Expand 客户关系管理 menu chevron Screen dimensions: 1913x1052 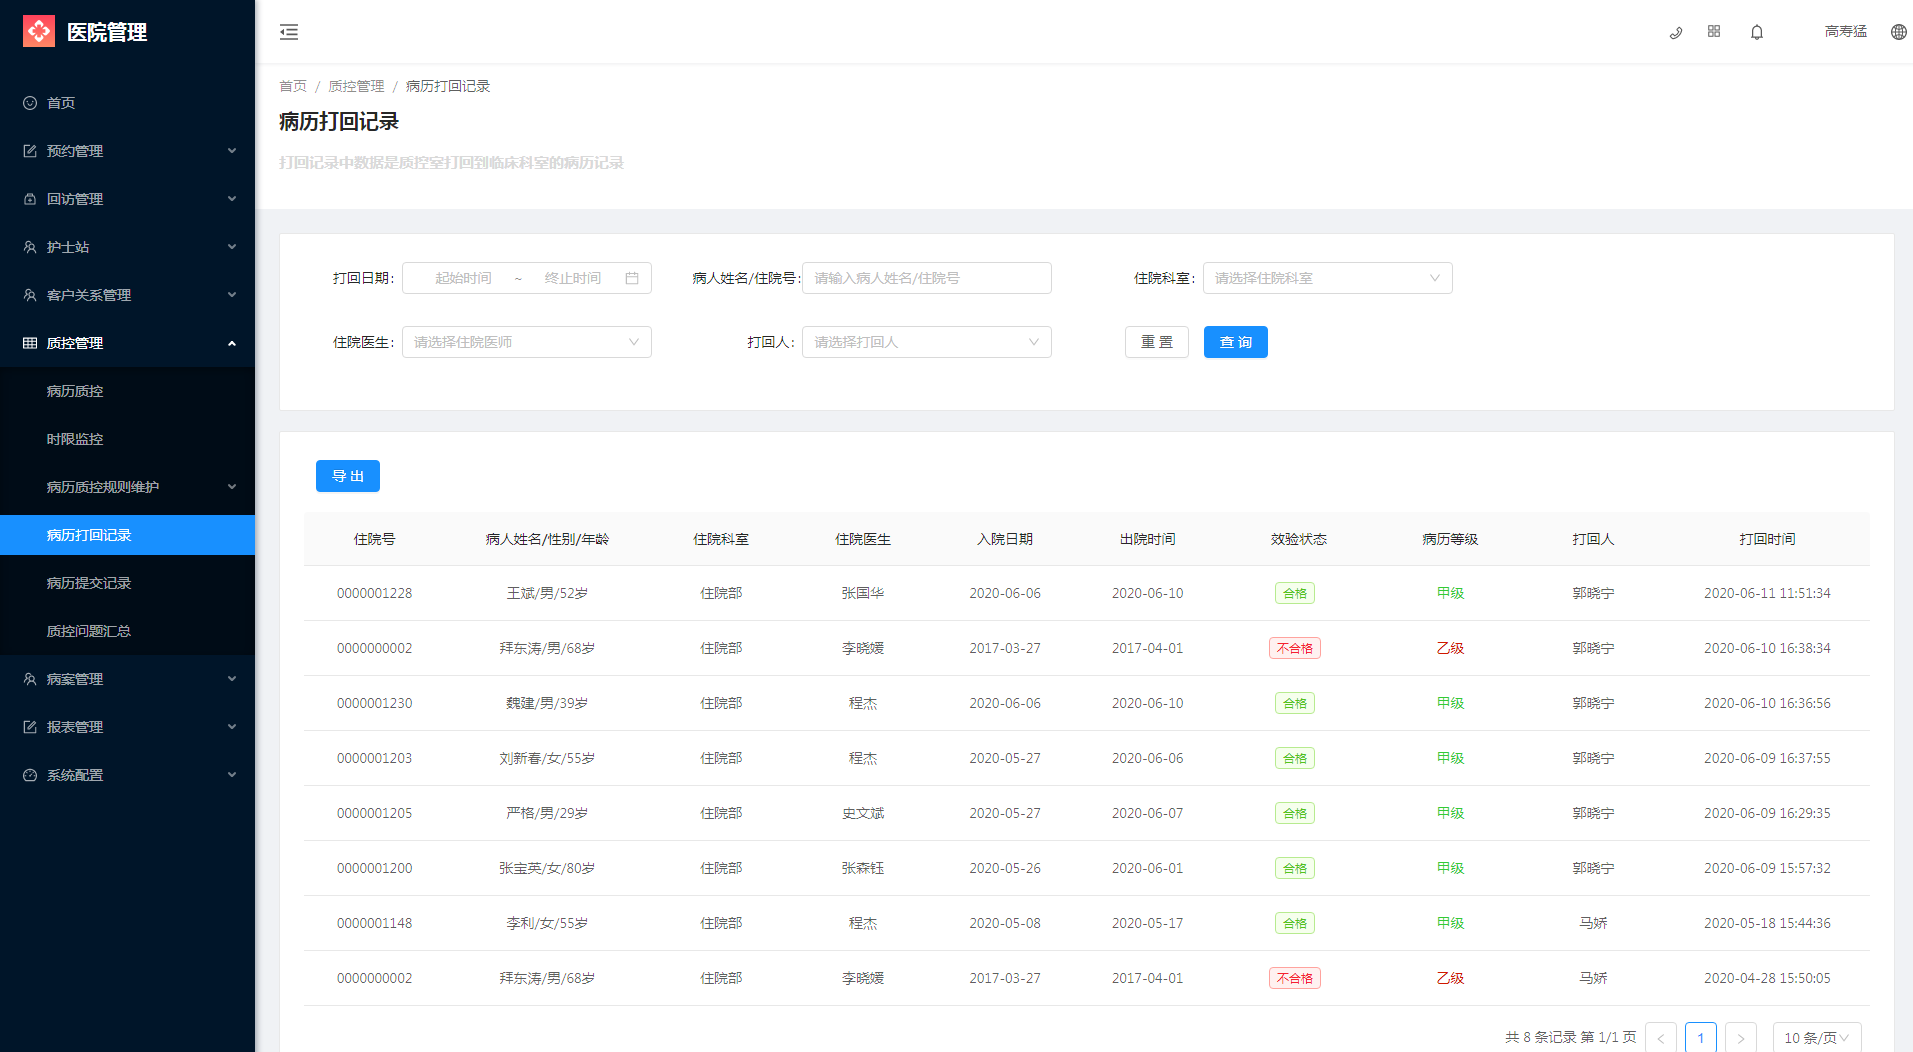[232, 295]
